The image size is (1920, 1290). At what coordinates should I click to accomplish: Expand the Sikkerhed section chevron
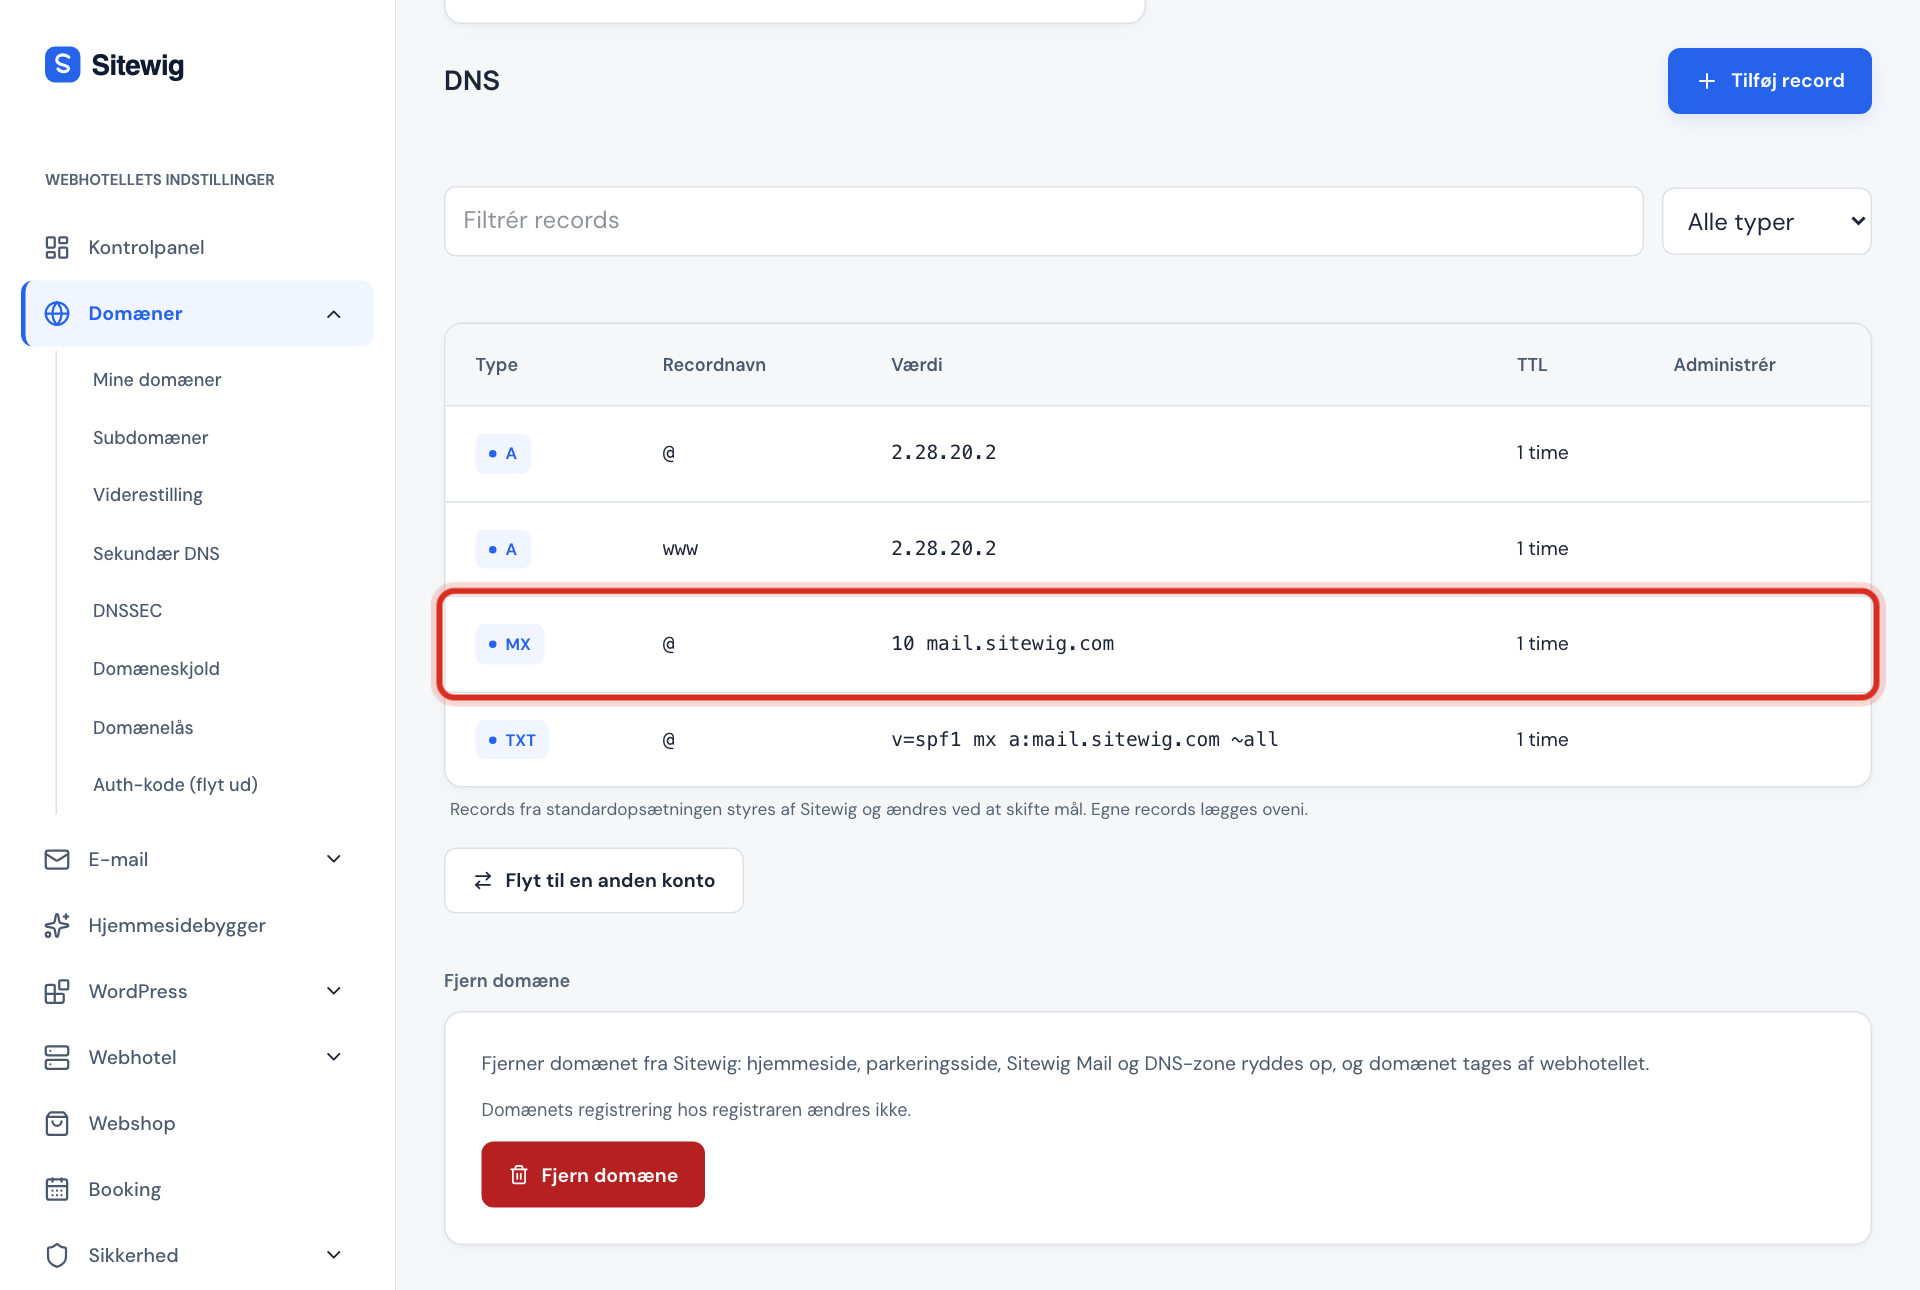pos(334,1255)
